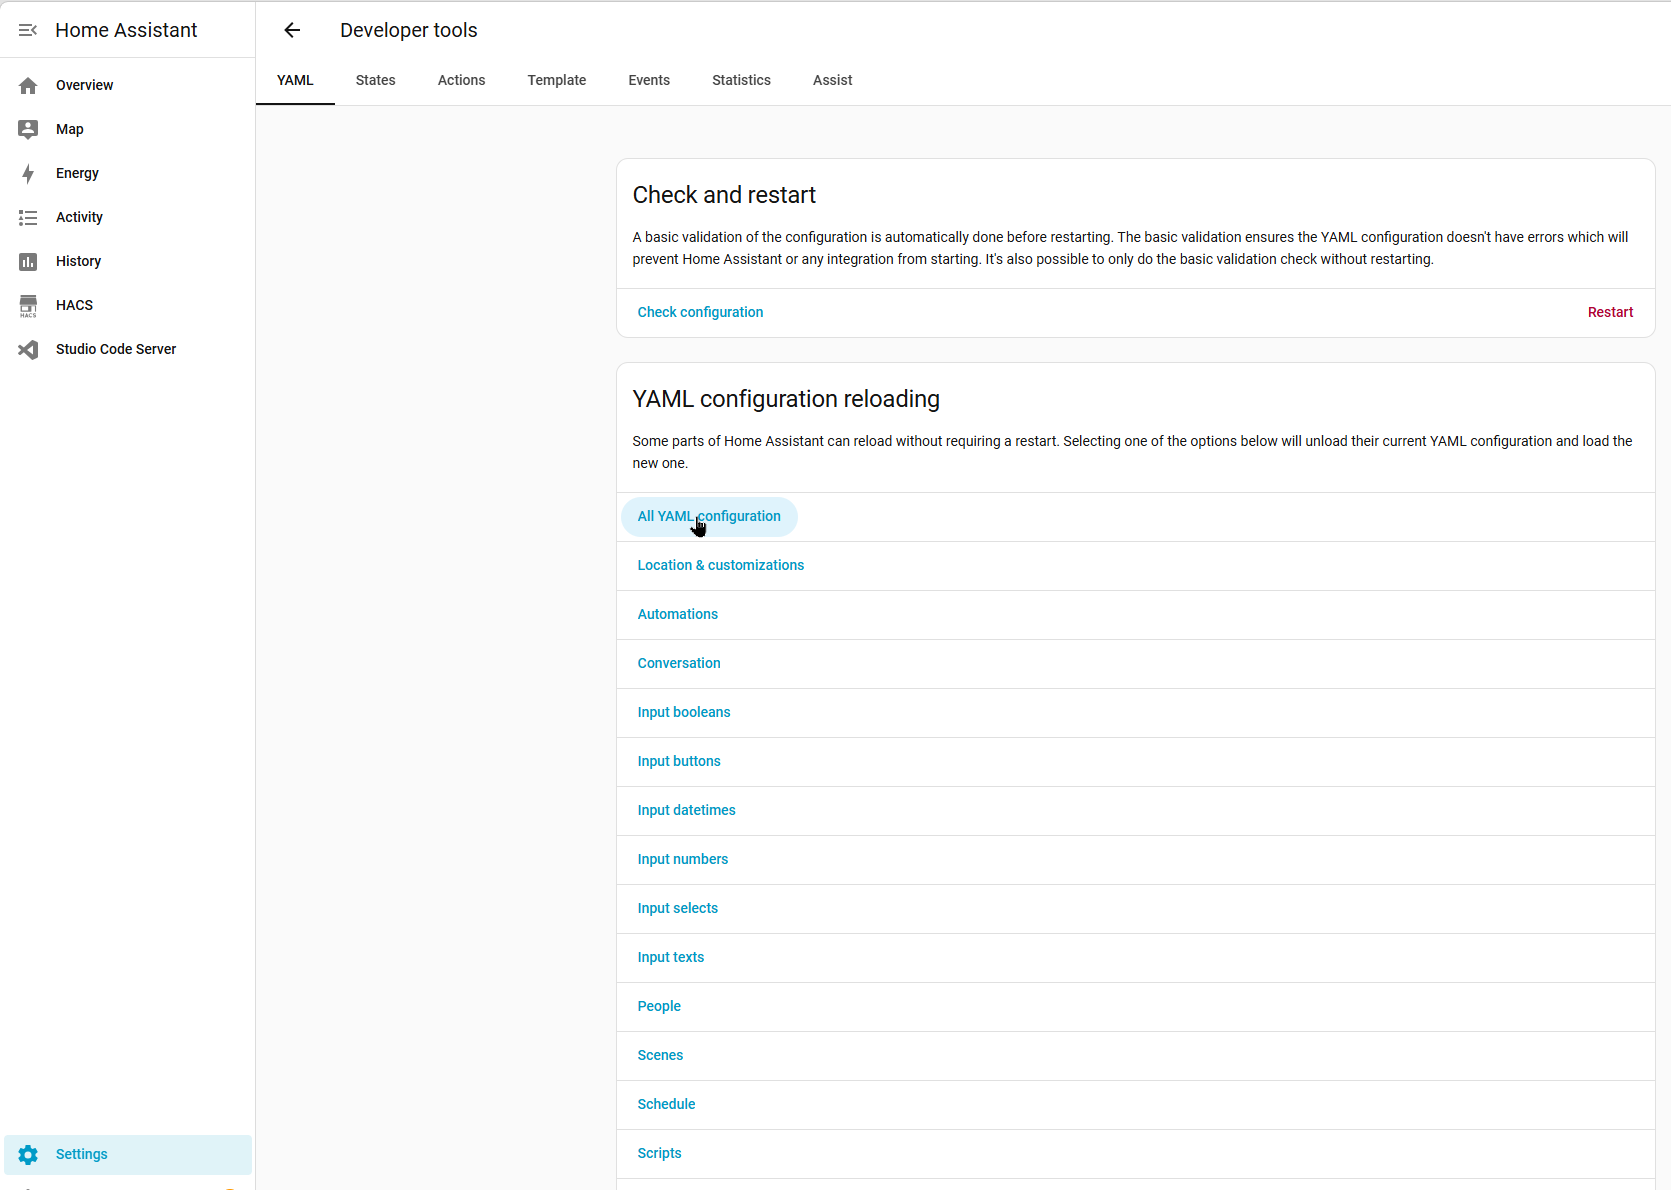Reload Schedule configuration
The height and width of the screenshot is (1190, 1671).
click(666, 1104)
